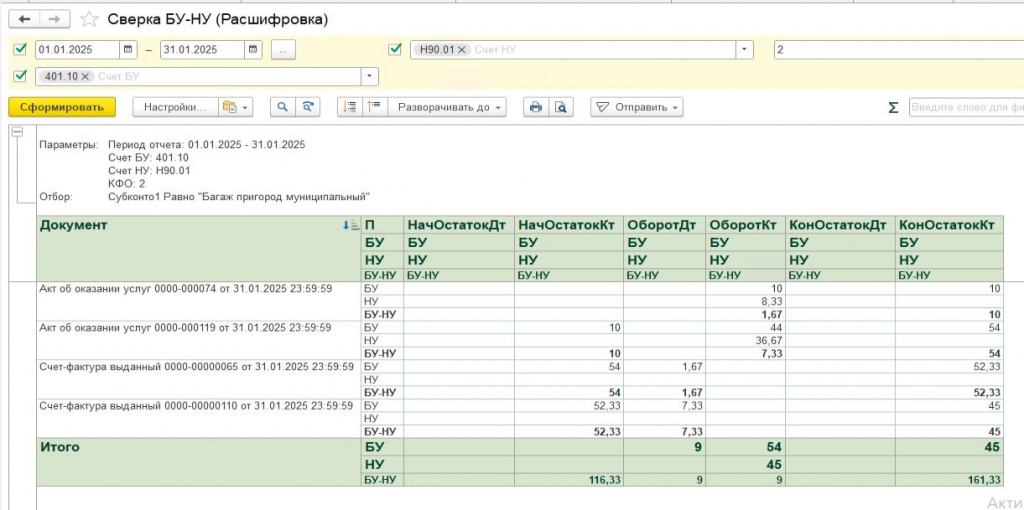Open report variants dropdown icon
Screen dimensions: 1024x510
coord(235,107)
